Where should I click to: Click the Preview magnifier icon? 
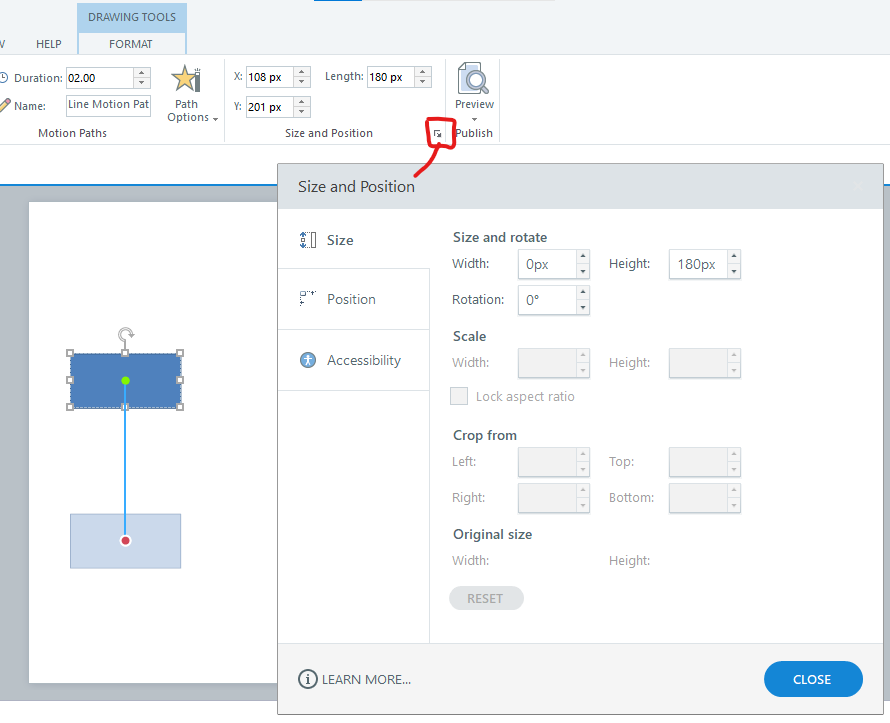tap(474, 78)
